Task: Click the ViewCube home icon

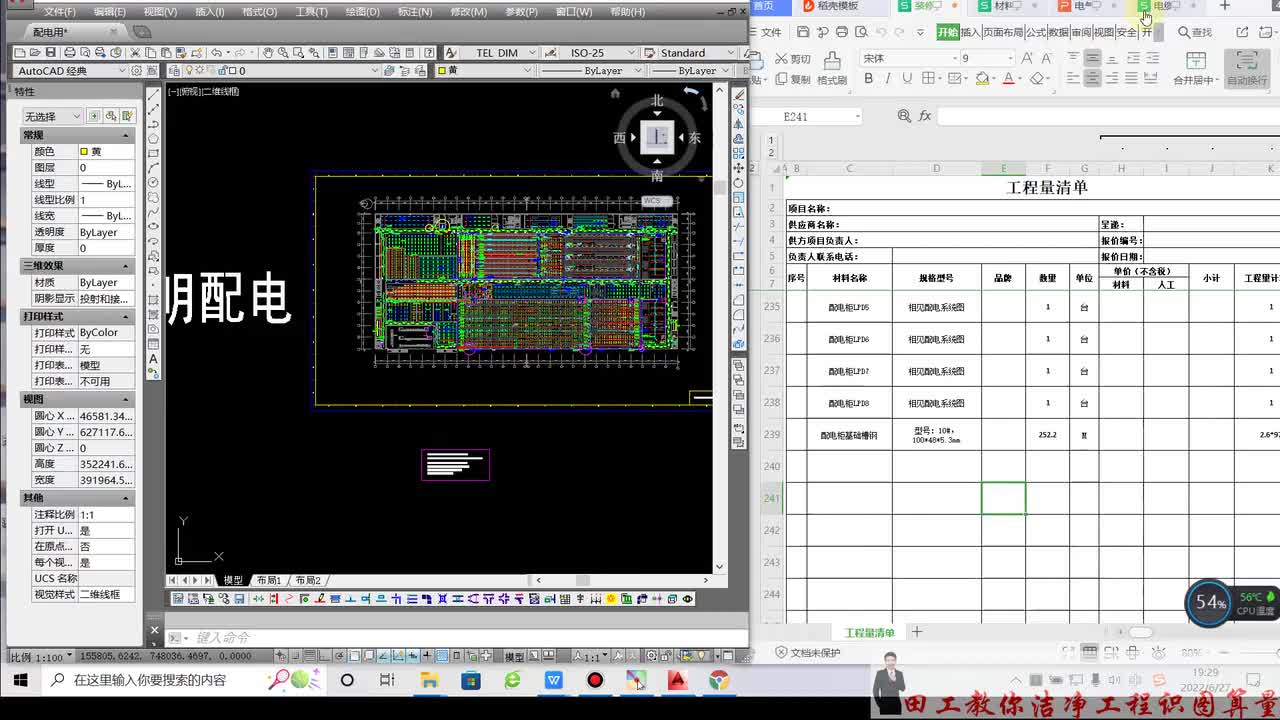Action: click(x=615, y=93)
